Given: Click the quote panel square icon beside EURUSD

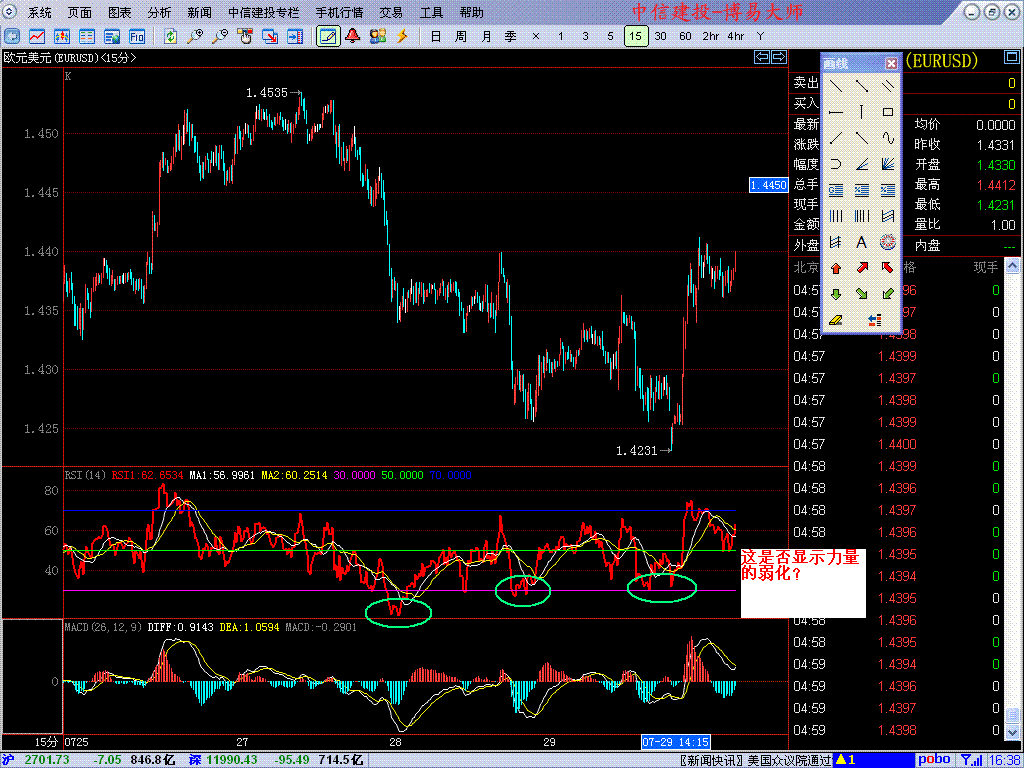Looking at the screenshot, I should click(1011, 59).
